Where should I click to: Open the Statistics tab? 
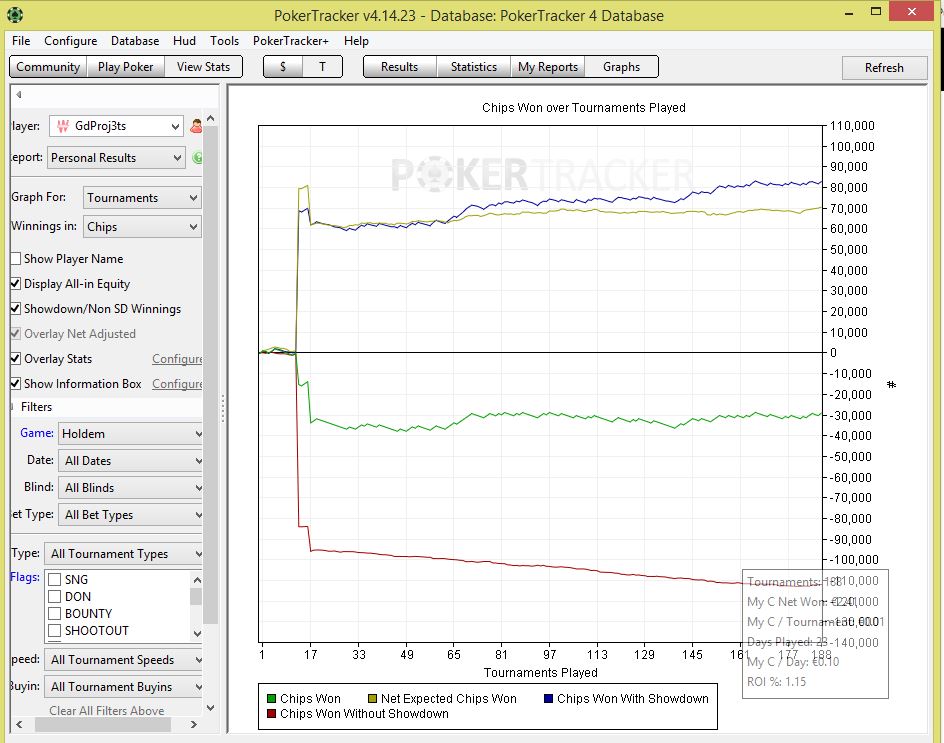pyautogui.click(x=474, y=67)
